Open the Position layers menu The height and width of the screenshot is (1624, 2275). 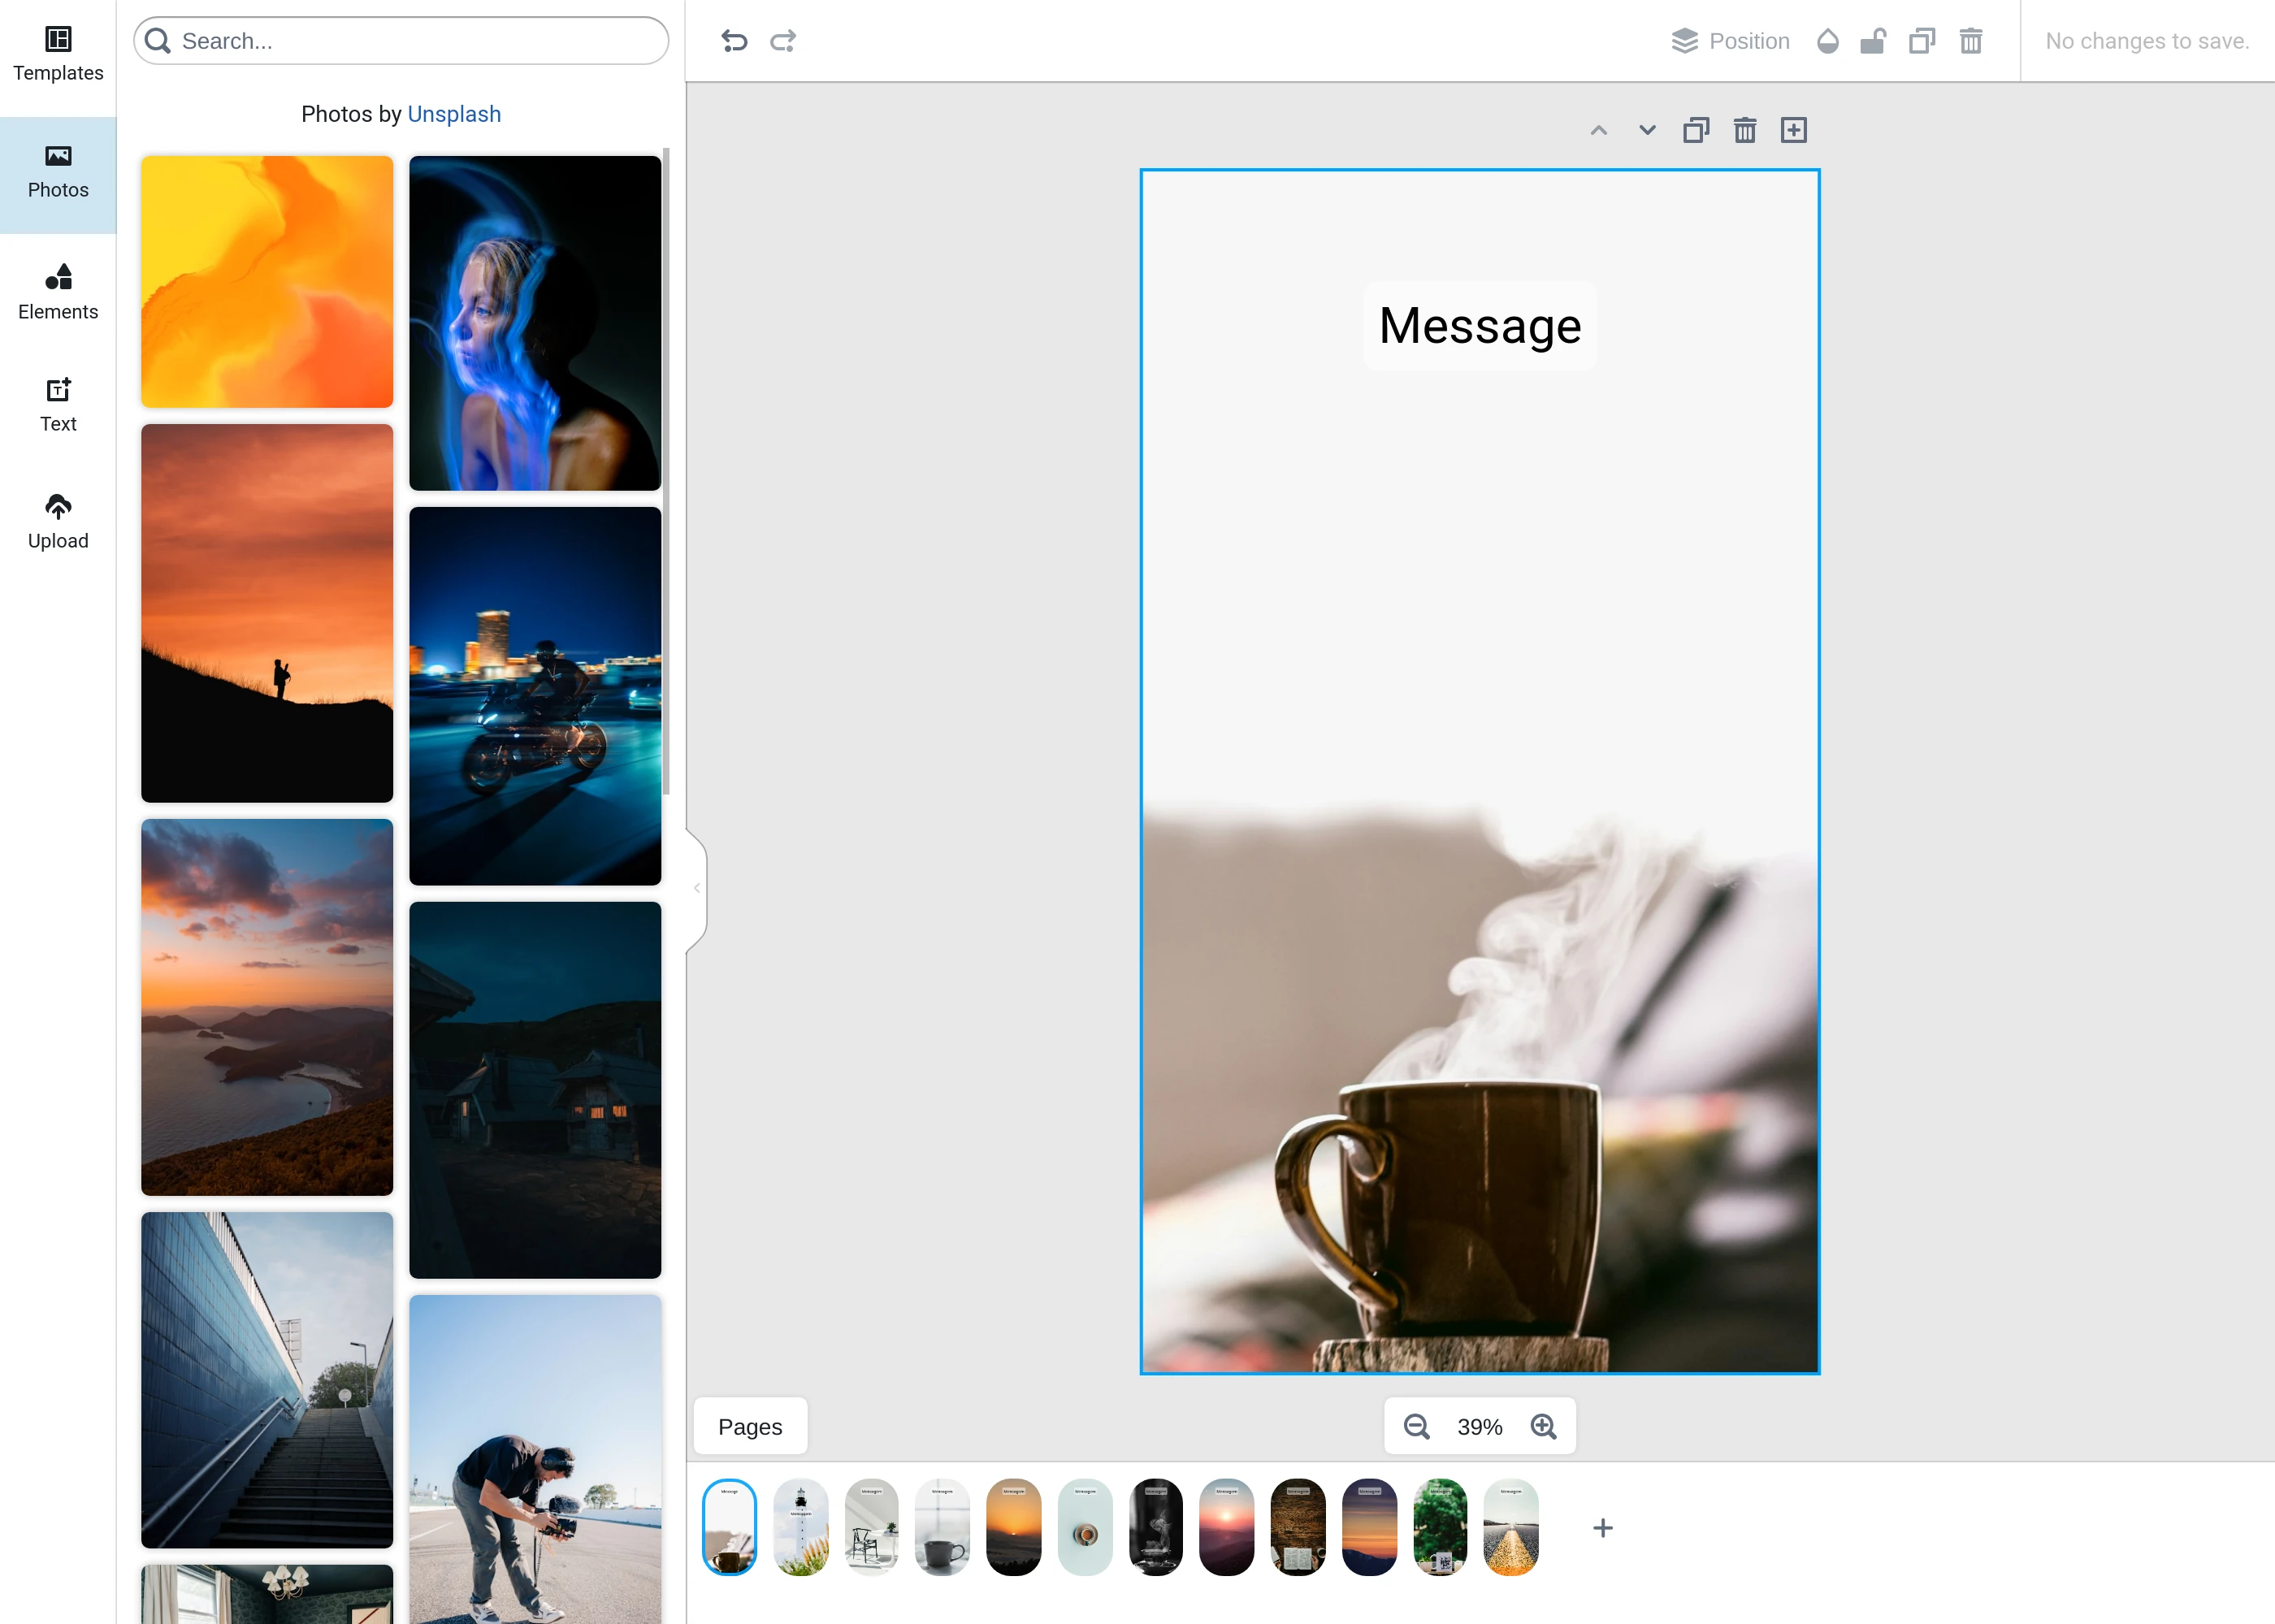[1730, 41]
